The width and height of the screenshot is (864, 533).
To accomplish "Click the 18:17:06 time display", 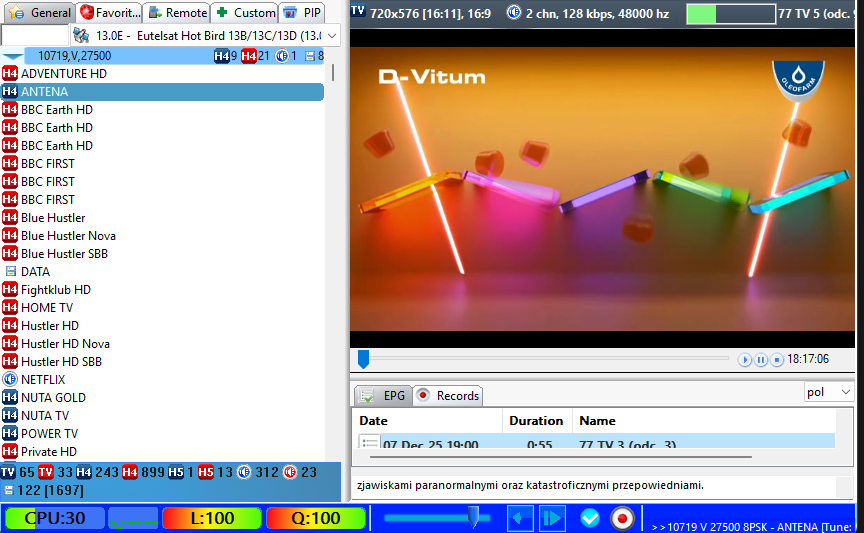I will pos(808,359).
